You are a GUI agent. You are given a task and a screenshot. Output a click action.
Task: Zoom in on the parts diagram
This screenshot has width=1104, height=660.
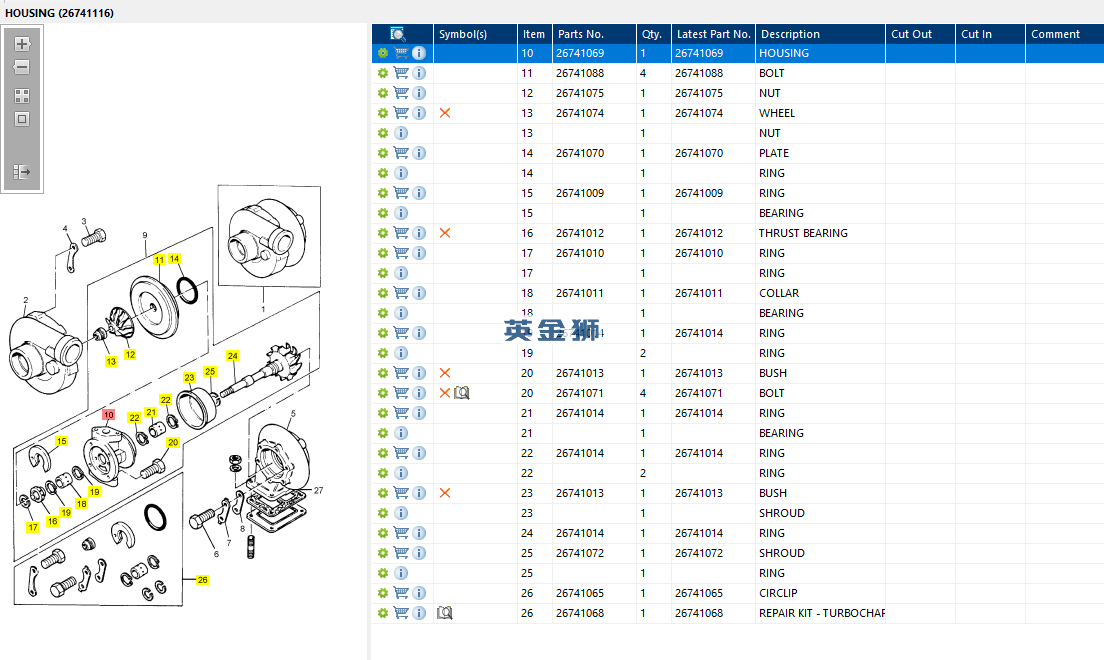click(x=22, y=44)
